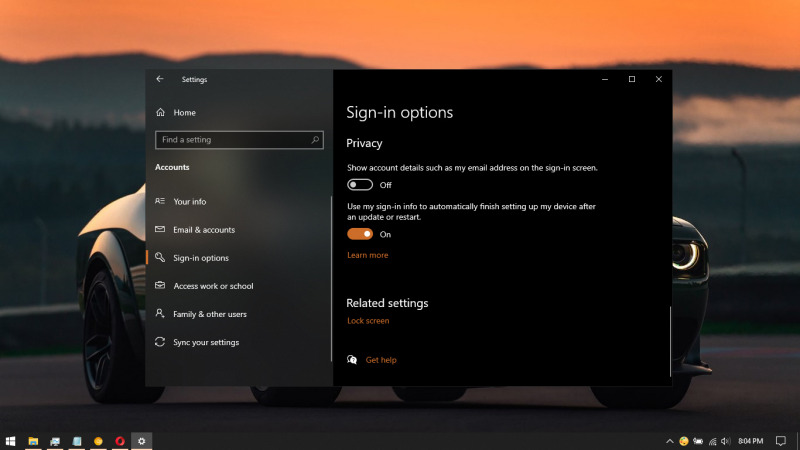Open the volume control in system tray
Image resolution: width=800 pixels, height=450 pixels.
pos(726,441)
